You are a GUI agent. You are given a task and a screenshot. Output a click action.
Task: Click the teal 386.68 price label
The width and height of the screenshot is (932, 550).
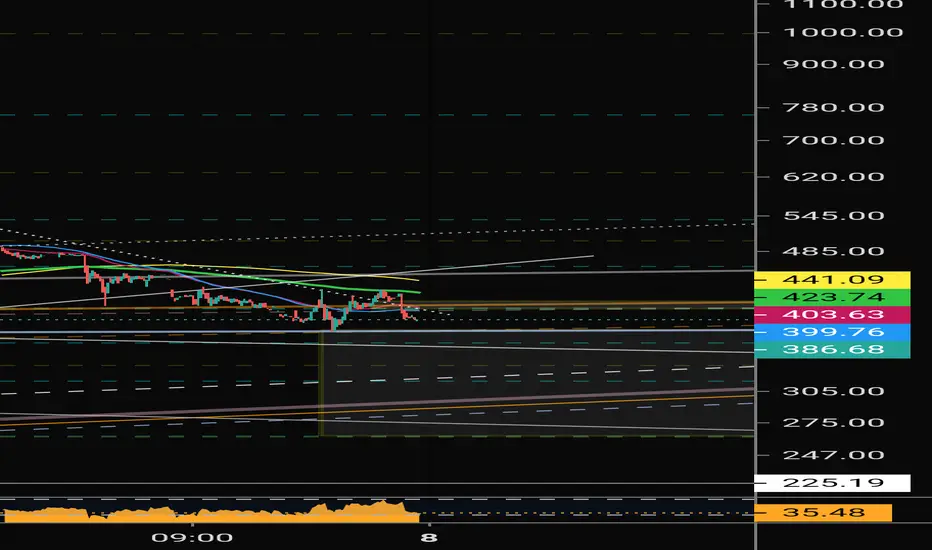tap(832, 349)
